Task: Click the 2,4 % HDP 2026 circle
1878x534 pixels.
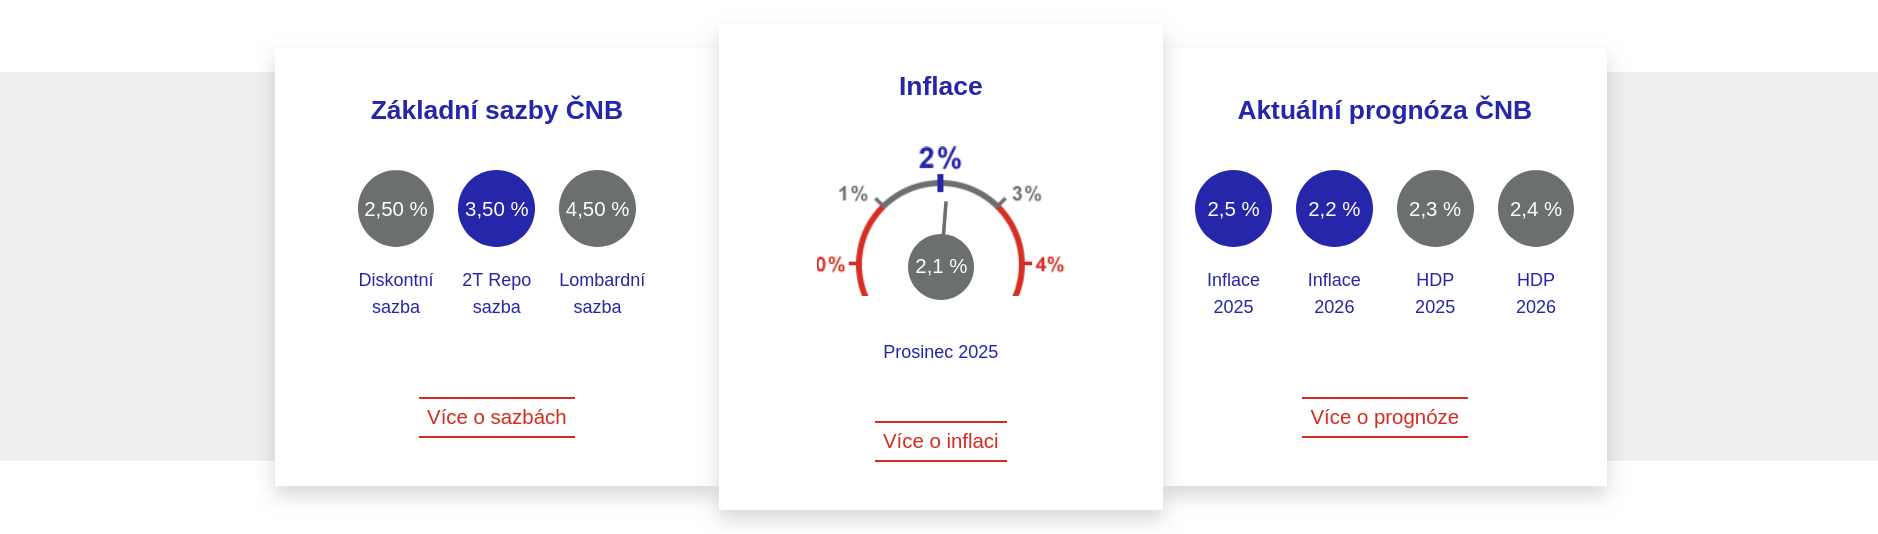Action: (1536, 208)
